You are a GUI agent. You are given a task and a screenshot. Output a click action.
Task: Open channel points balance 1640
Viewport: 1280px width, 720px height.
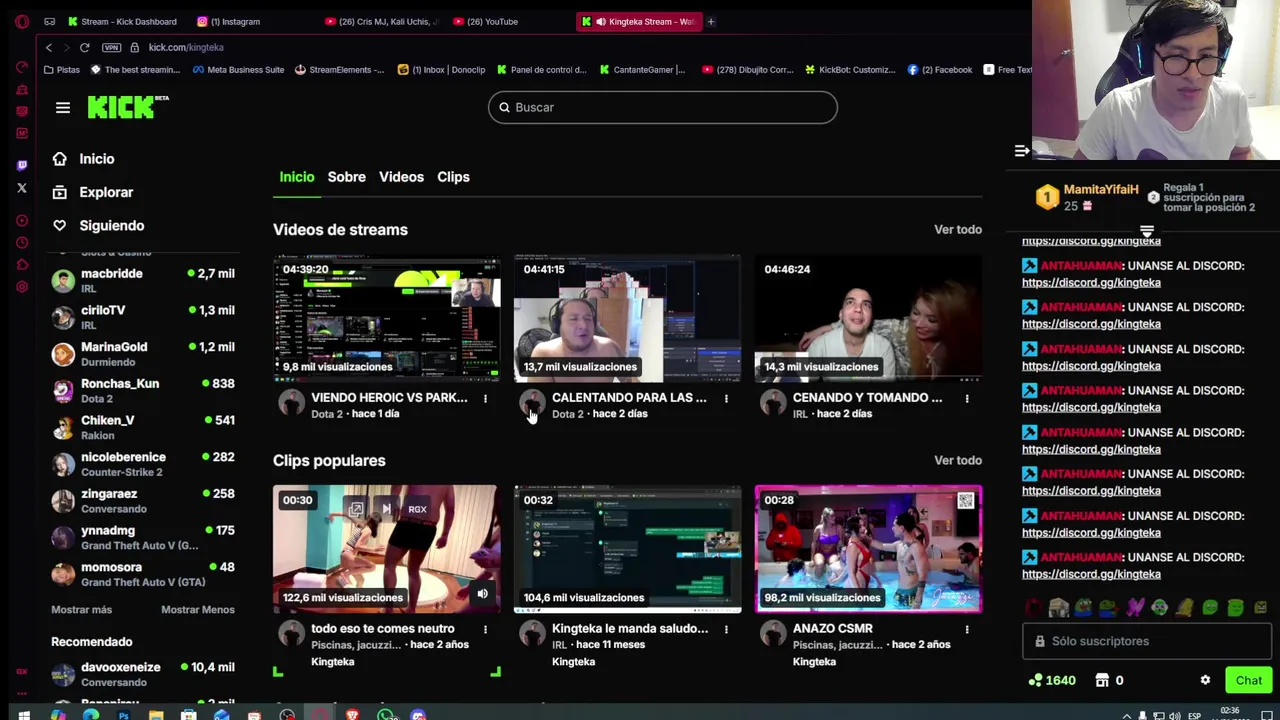1052,681
